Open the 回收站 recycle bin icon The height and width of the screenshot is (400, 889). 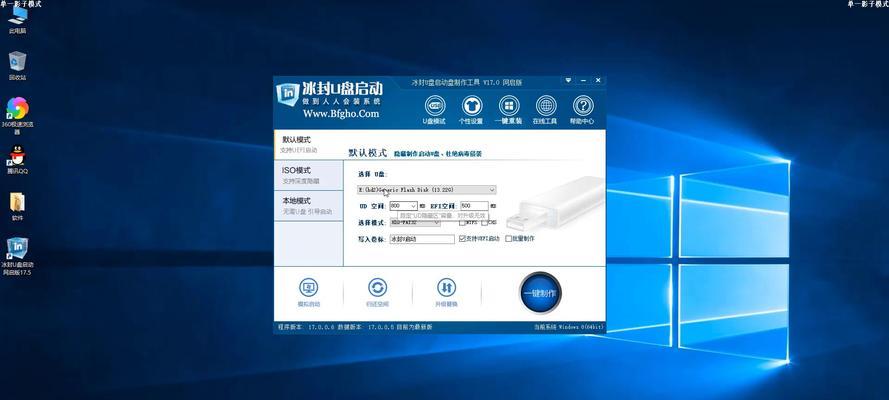point(18,66)
